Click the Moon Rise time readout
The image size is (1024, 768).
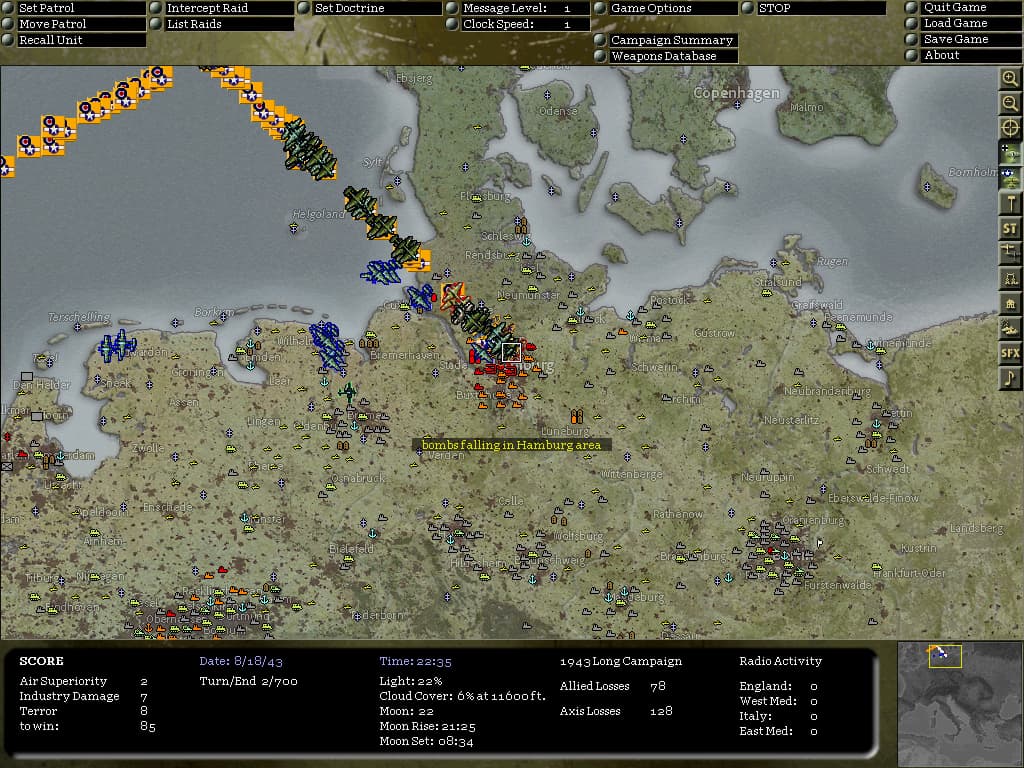(x=427, y=726)
